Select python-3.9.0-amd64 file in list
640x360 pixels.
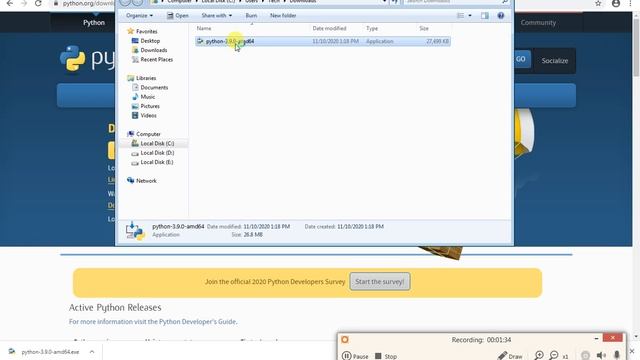click(x=323, y=41)
